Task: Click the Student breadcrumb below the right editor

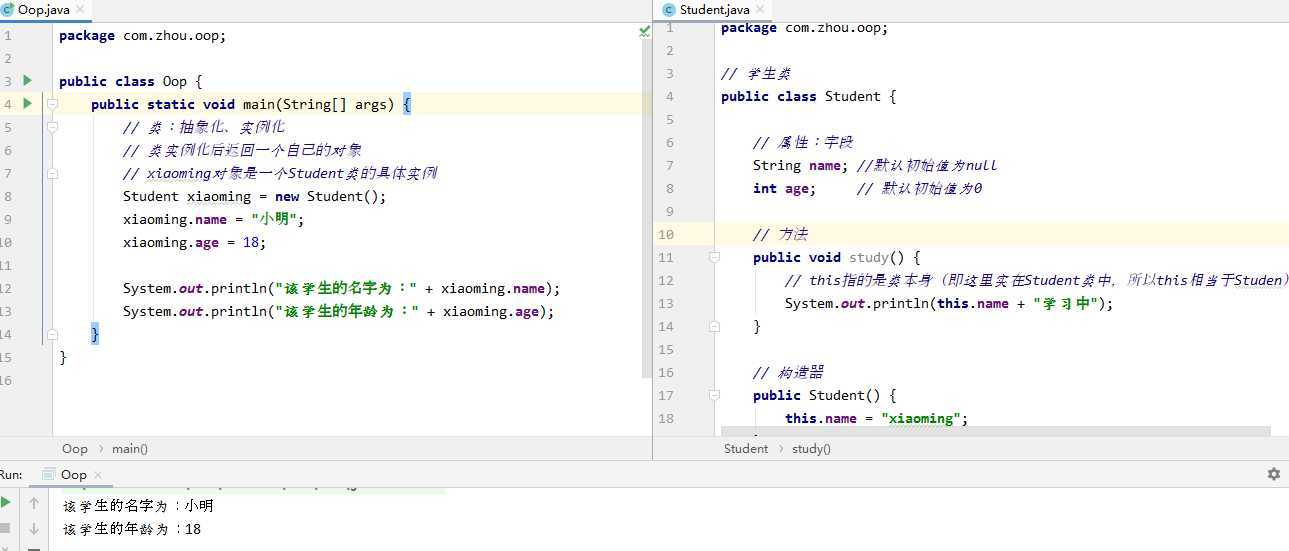Action: click(x=746, y=449)
